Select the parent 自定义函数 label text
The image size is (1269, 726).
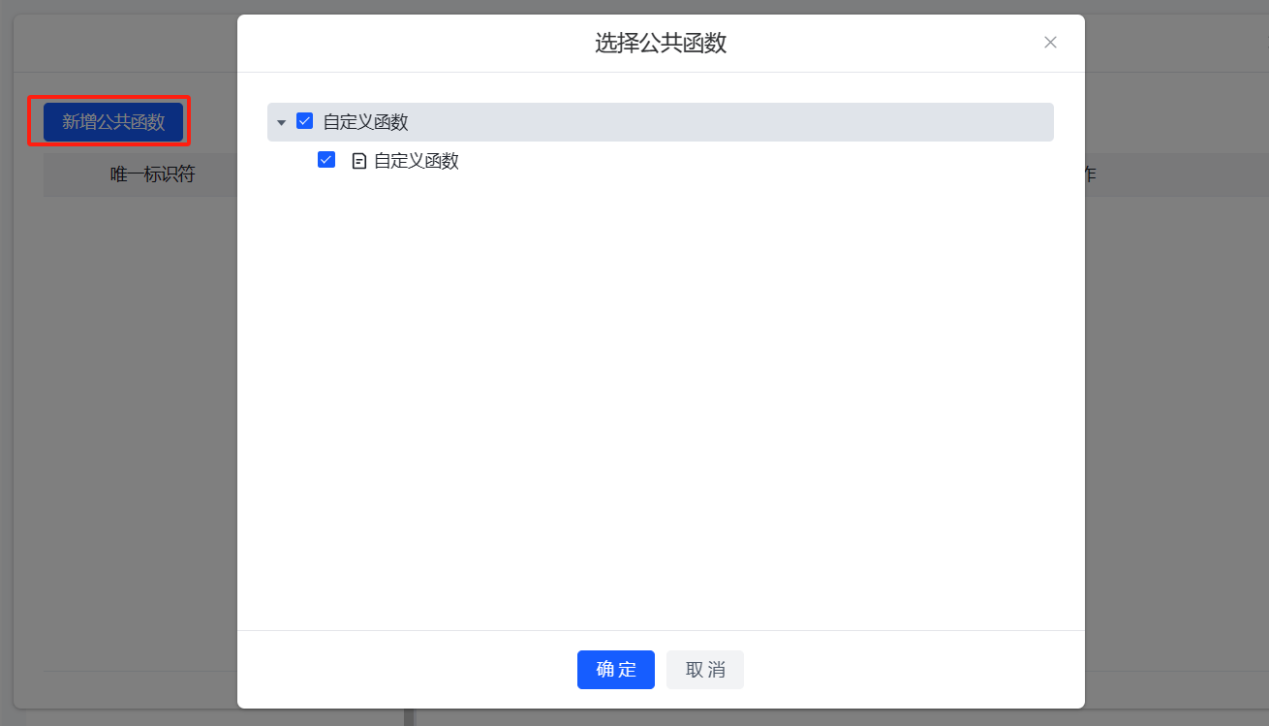click(x=365, y=122)
